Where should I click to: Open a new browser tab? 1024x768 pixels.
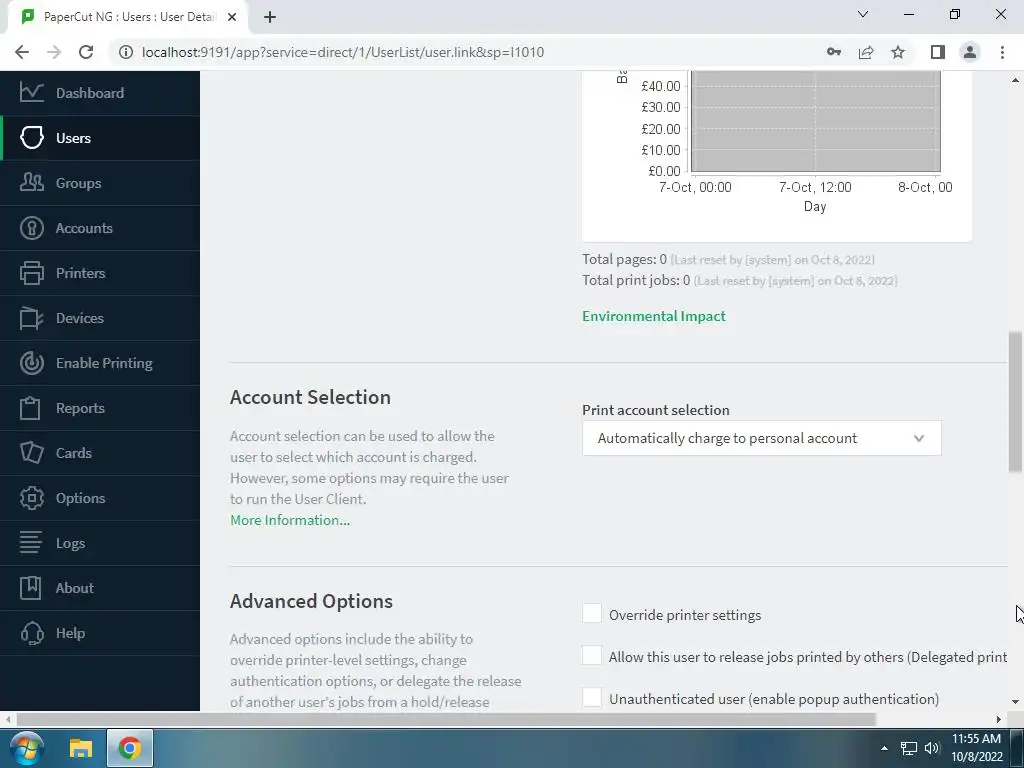click(270, 17)
